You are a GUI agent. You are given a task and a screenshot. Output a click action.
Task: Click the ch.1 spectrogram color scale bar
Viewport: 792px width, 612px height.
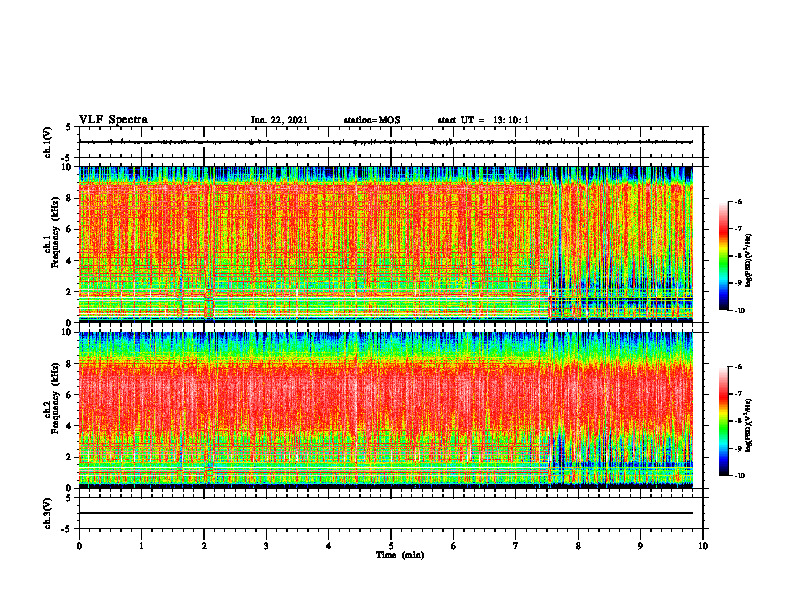724,256
